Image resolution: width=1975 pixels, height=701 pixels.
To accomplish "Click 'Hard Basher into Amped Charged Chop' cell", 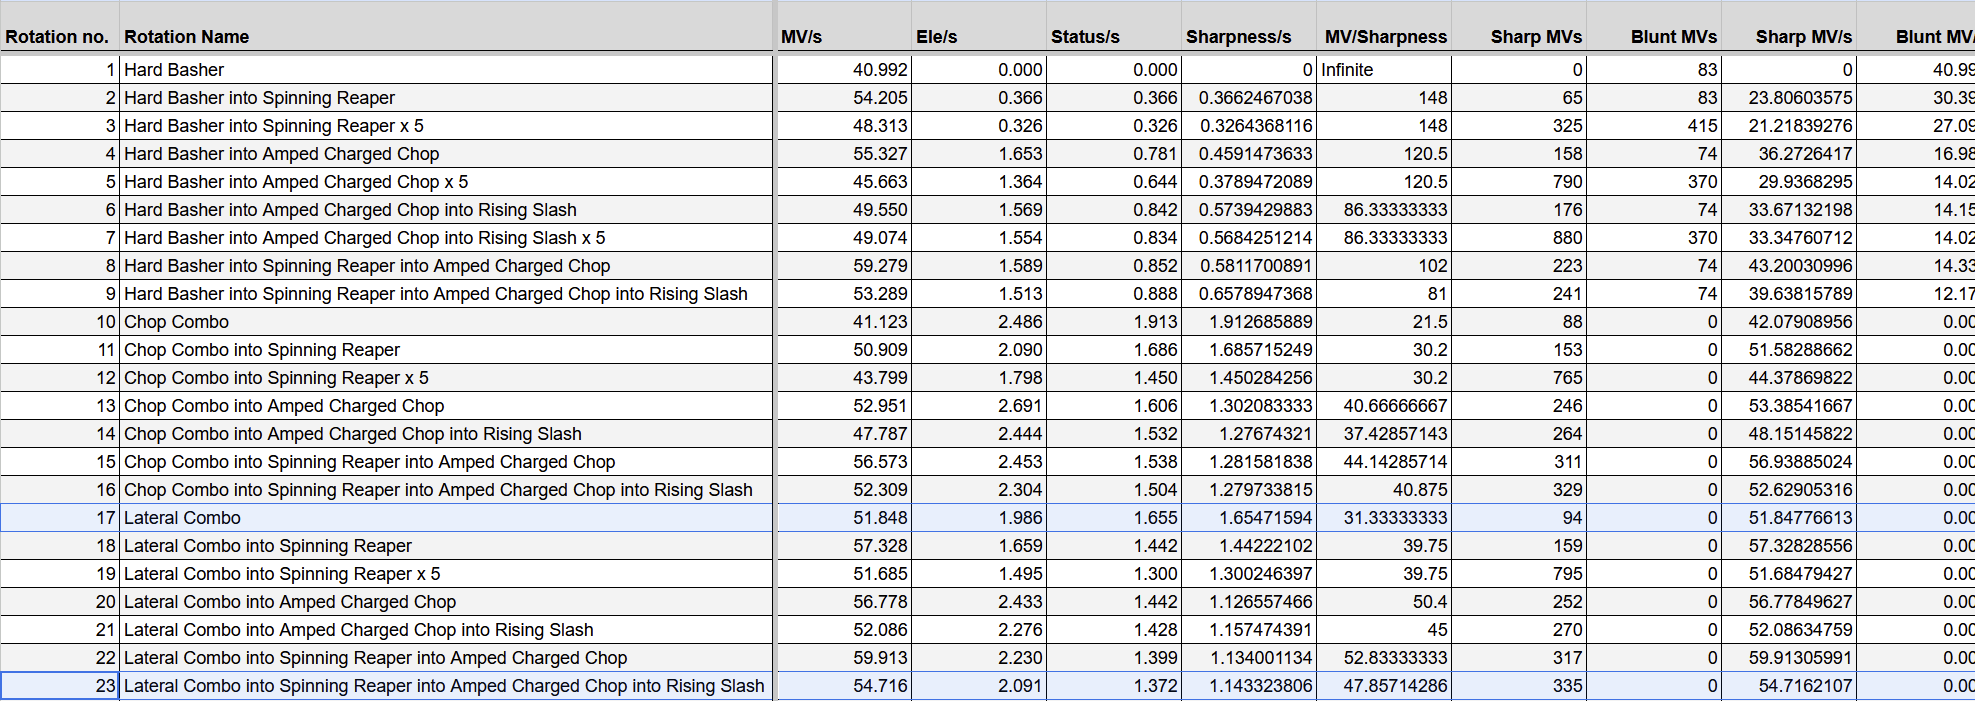I will 446,154.
